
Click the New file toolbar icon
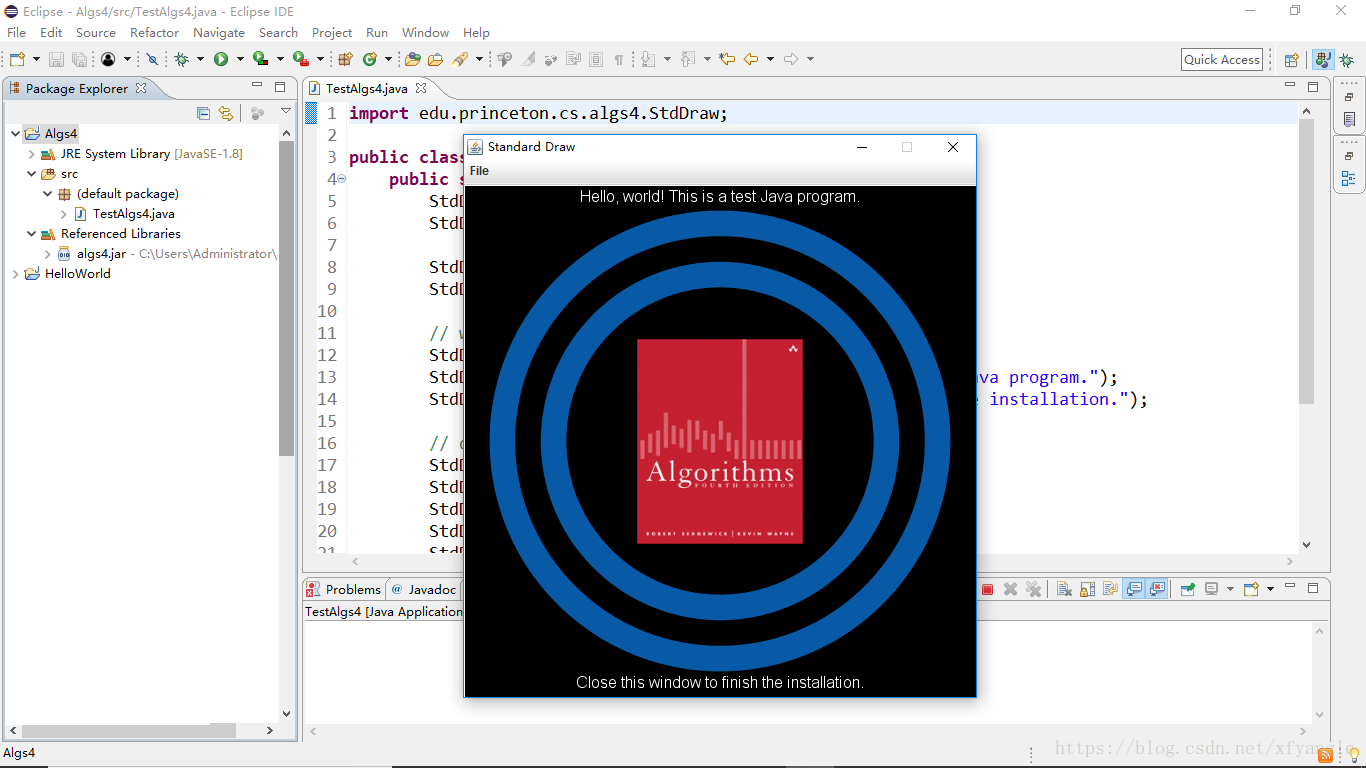[x=17, y=59]
